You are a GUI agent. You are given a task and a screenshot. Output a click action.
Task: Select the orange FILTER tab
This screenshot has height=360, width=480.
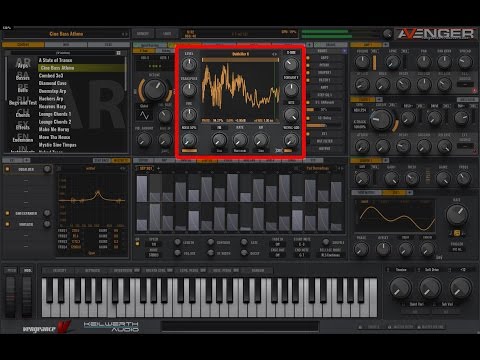click(x=363, y=100)
